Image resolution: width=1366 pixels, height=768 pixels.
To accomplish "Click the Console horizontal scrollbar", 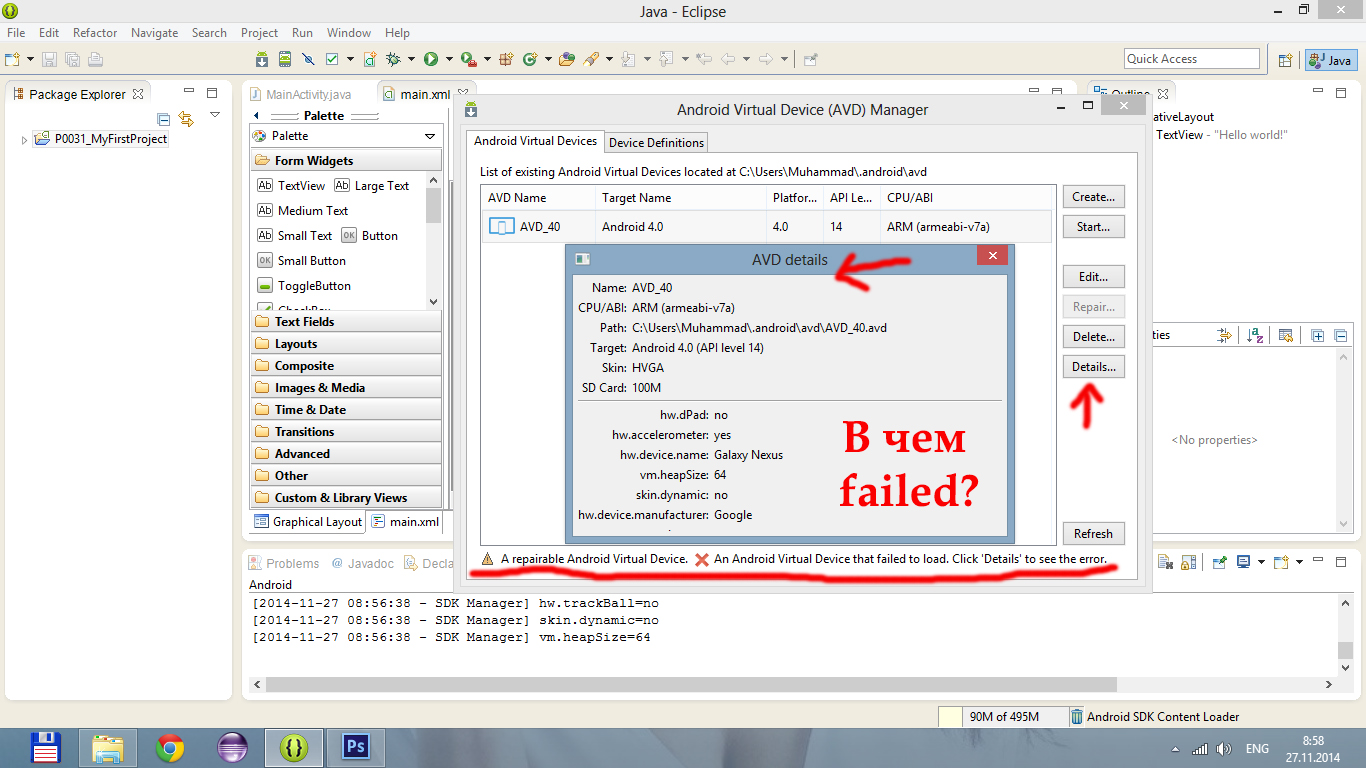I will 690,684.
